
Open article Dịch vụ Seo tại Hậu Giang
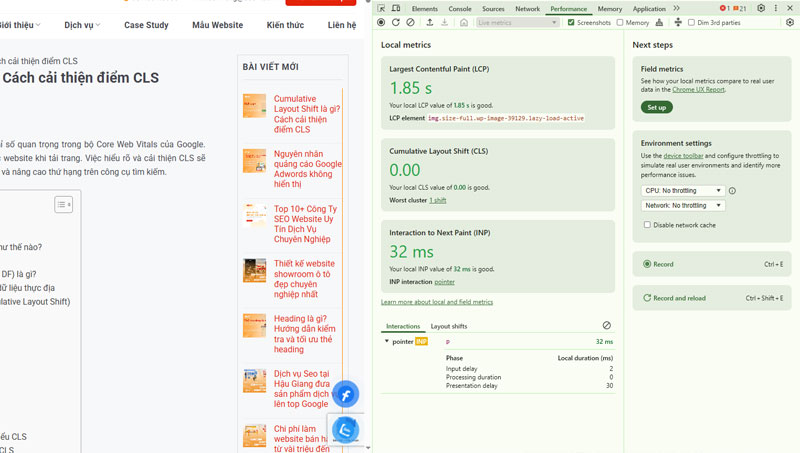click(x=302, y=389)
